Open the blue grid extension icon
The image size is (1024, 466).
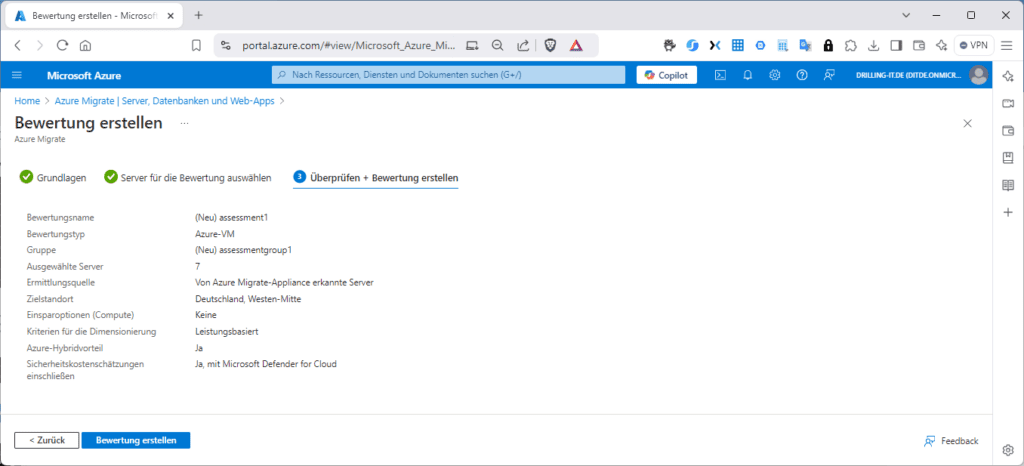point(738,46)
